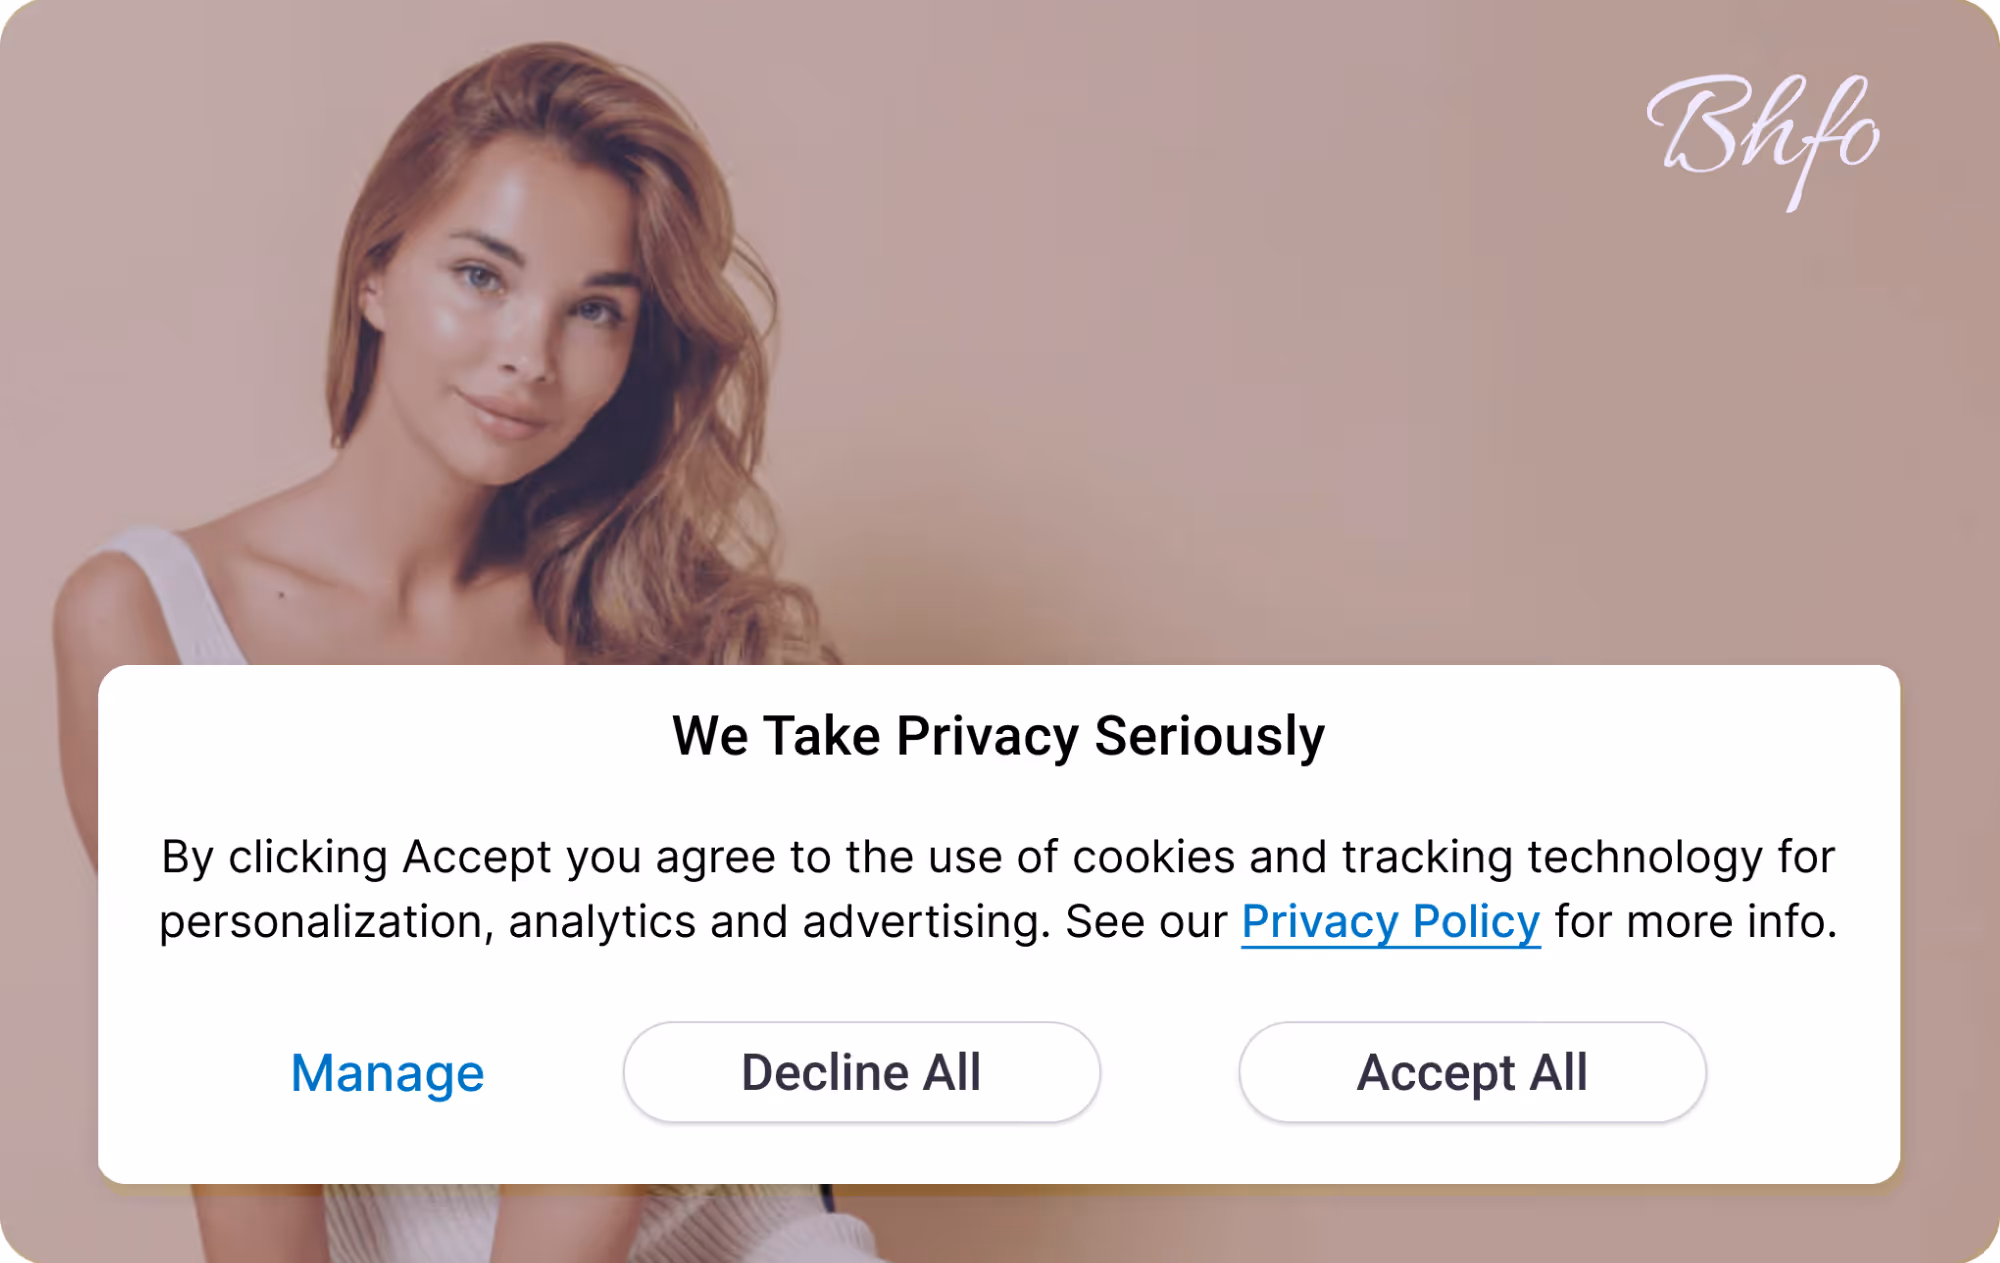Screen dimensions: 2000x1263
Task: Reject personalization cookies with Decline All
Action: [860, 1071]
